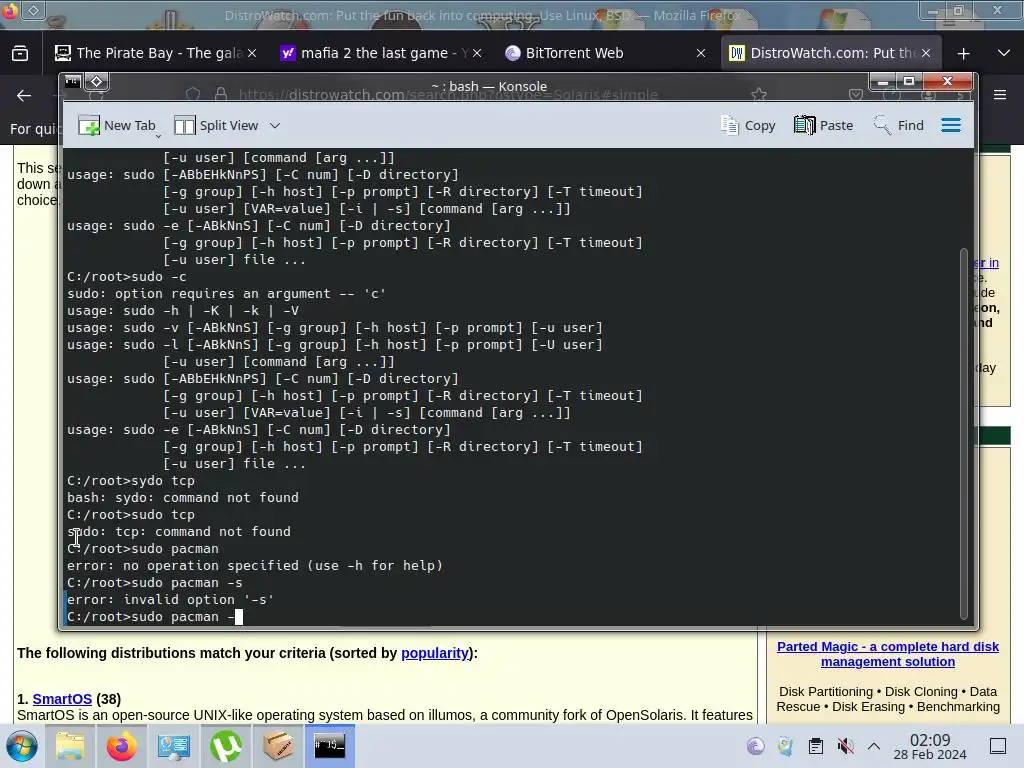Viewport: 1024px width, 768px height.
Task: Close the BitTorrent Web tab
Action: click(x=701, y=54)
